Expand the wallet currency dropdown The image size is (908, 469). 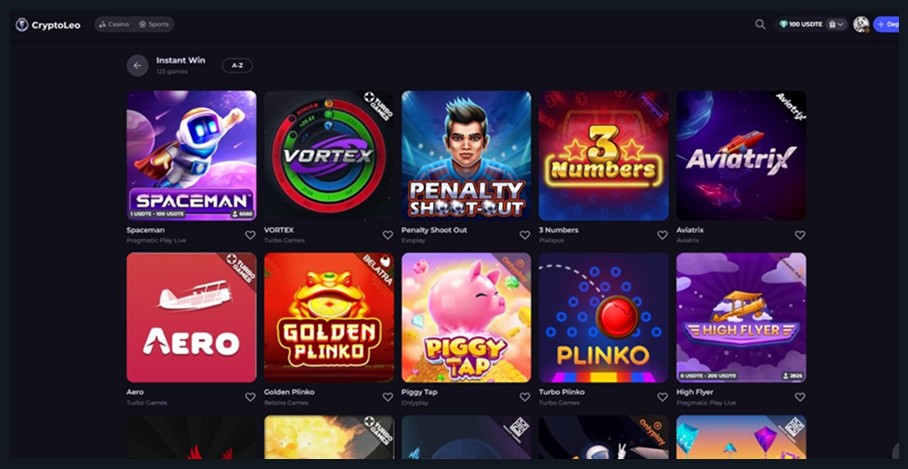tap(836, 24)
